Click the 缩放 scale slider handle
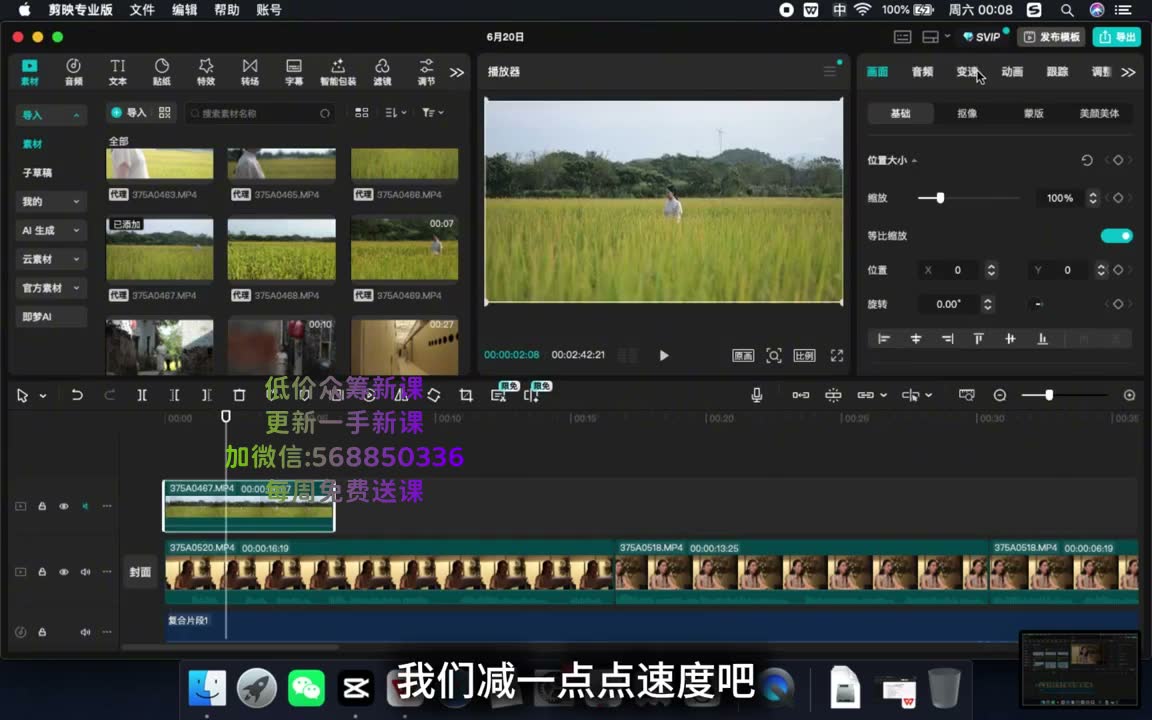Screen dimensions: 1152x720 point(940,198)
